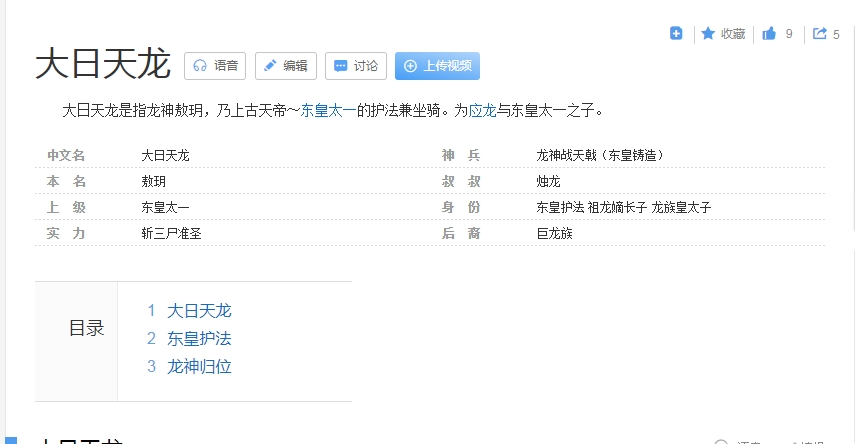
Task: Click the page title 大日天龙
Action: tap(103, 64)
